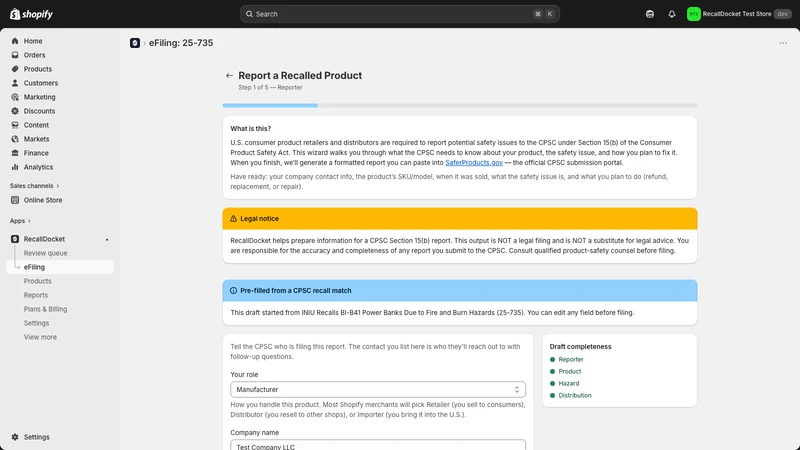Viewport: 800px width, 450px height.
Task: Open the notifications bell
Action: [672, 14]
